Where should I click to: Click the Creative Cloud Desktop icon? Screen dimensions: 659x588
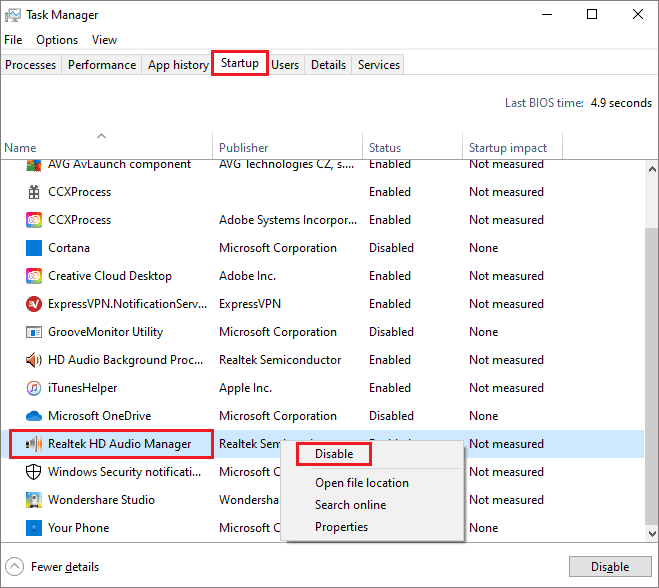click(34, 276)
